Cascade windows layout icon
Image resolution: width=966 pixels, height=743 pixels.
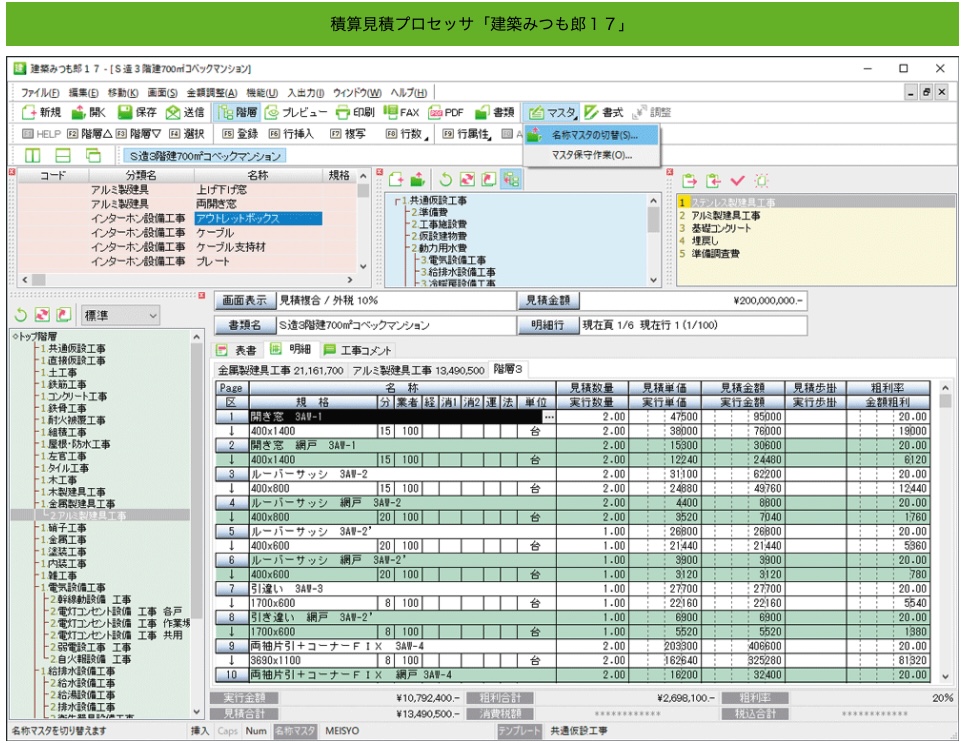[94, 156]
